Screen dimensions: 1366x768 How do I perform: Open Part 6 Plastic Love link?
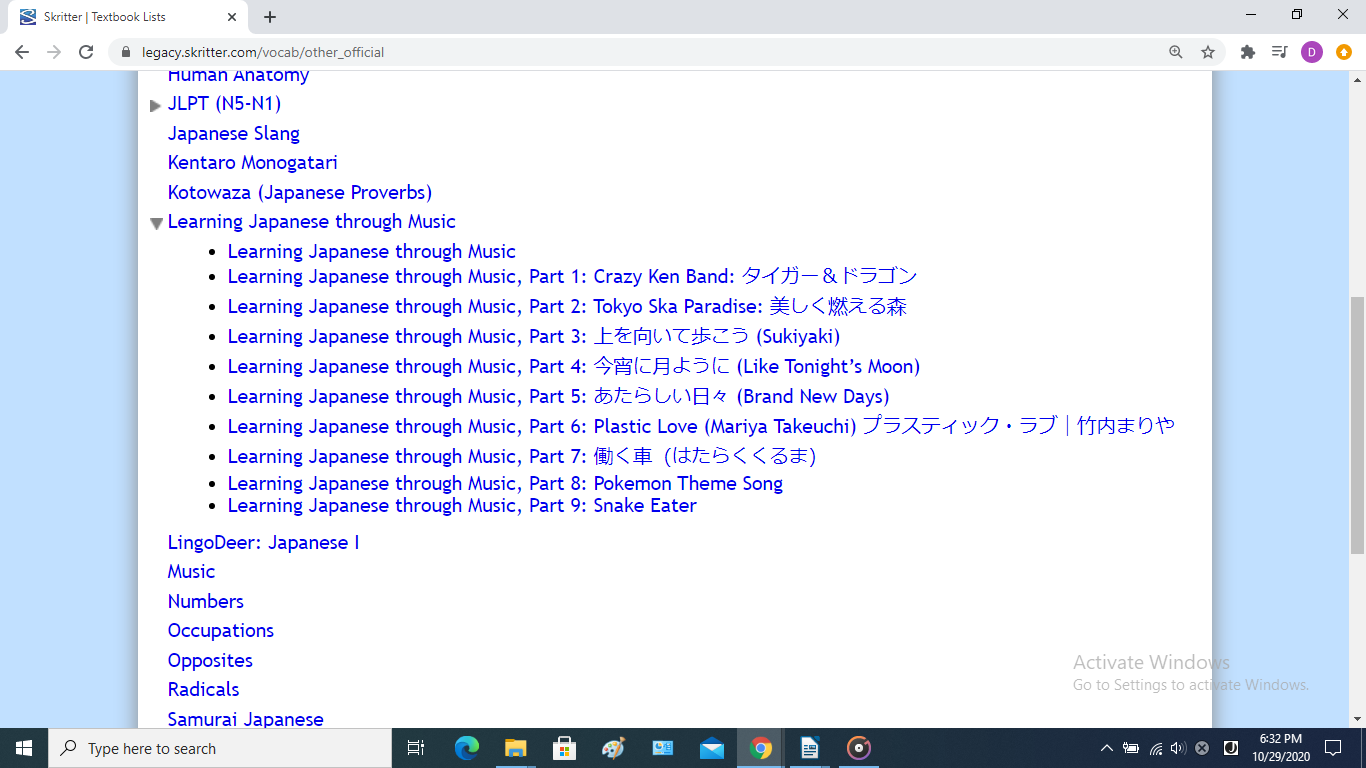point(701,426)
